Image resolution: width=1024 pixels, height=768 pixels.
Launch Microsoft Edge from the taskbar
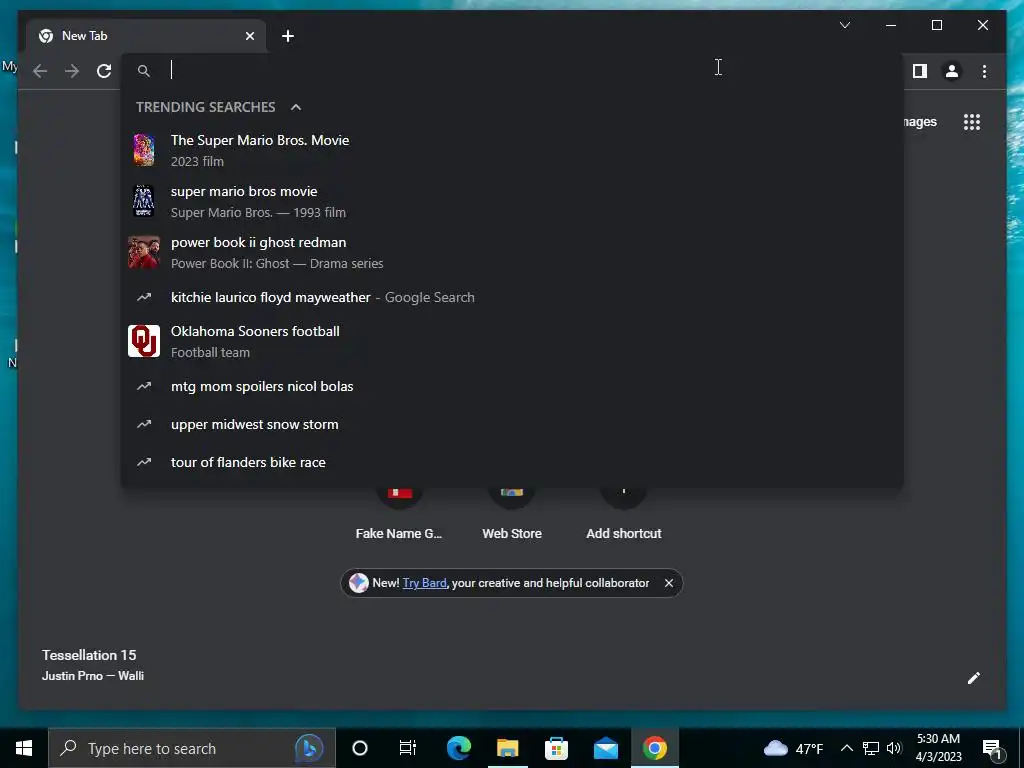coord(458,748)
